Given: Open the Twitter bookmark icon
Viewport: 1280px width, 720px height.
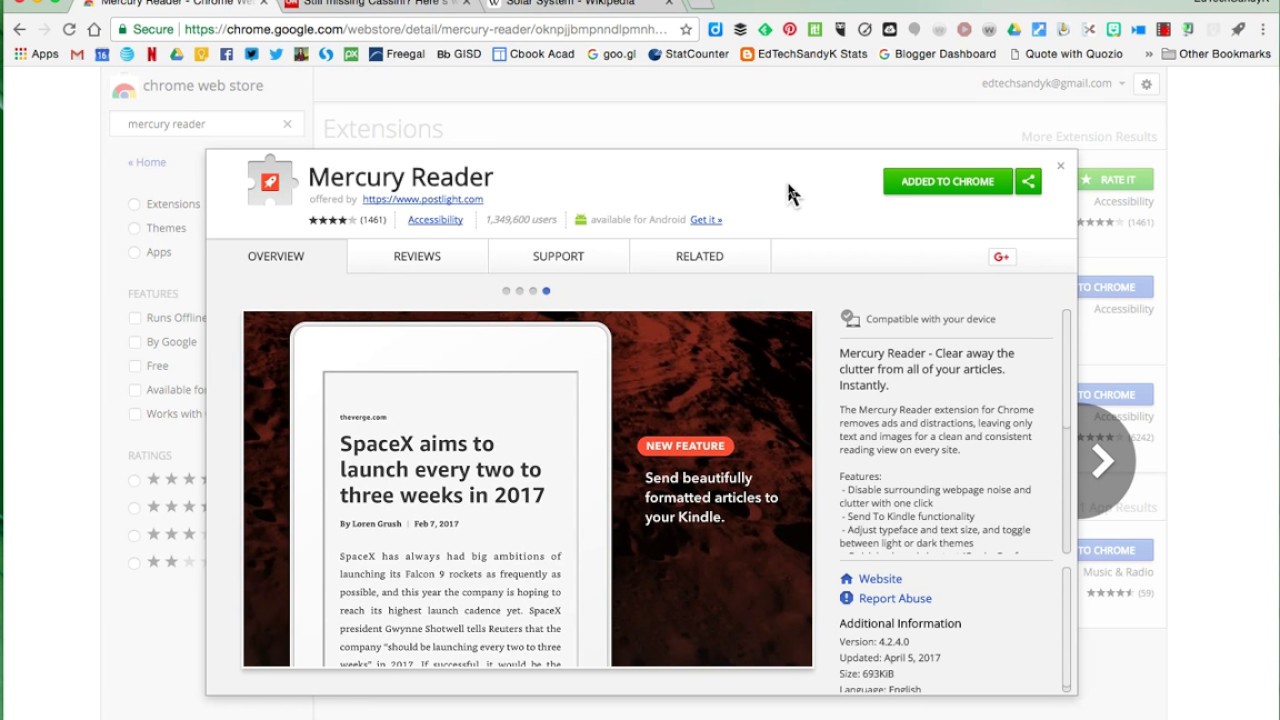Looking at the screenshot, I should coord(276,54).
